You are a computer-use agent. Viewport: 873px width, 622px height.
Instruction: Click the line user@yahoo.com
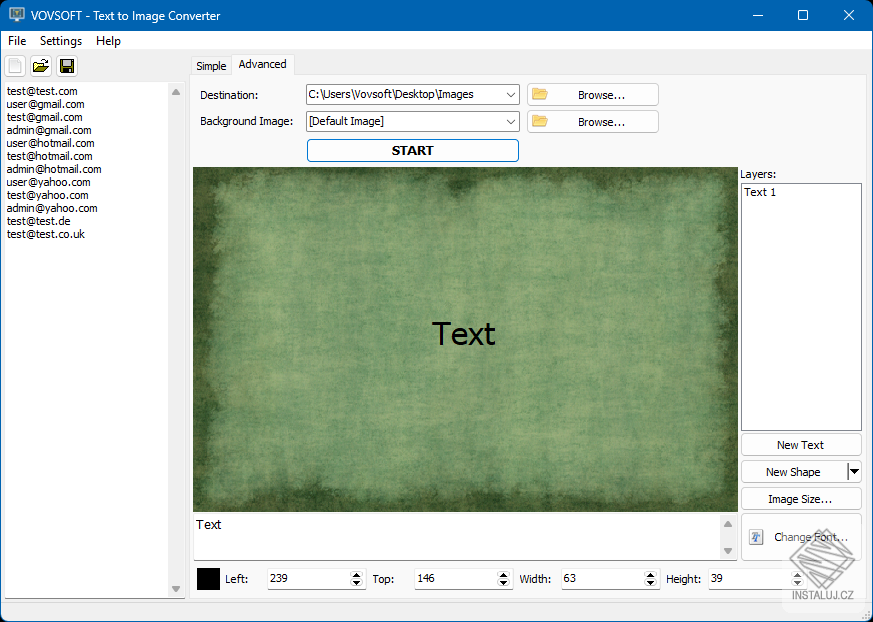[48, 182]
